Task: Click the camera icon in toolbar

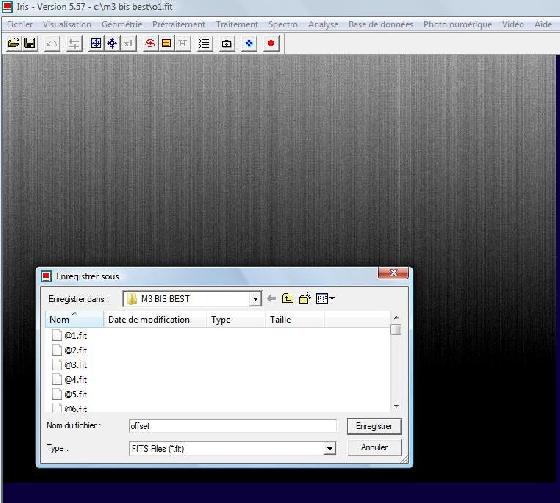Action: tap(226, 44)
